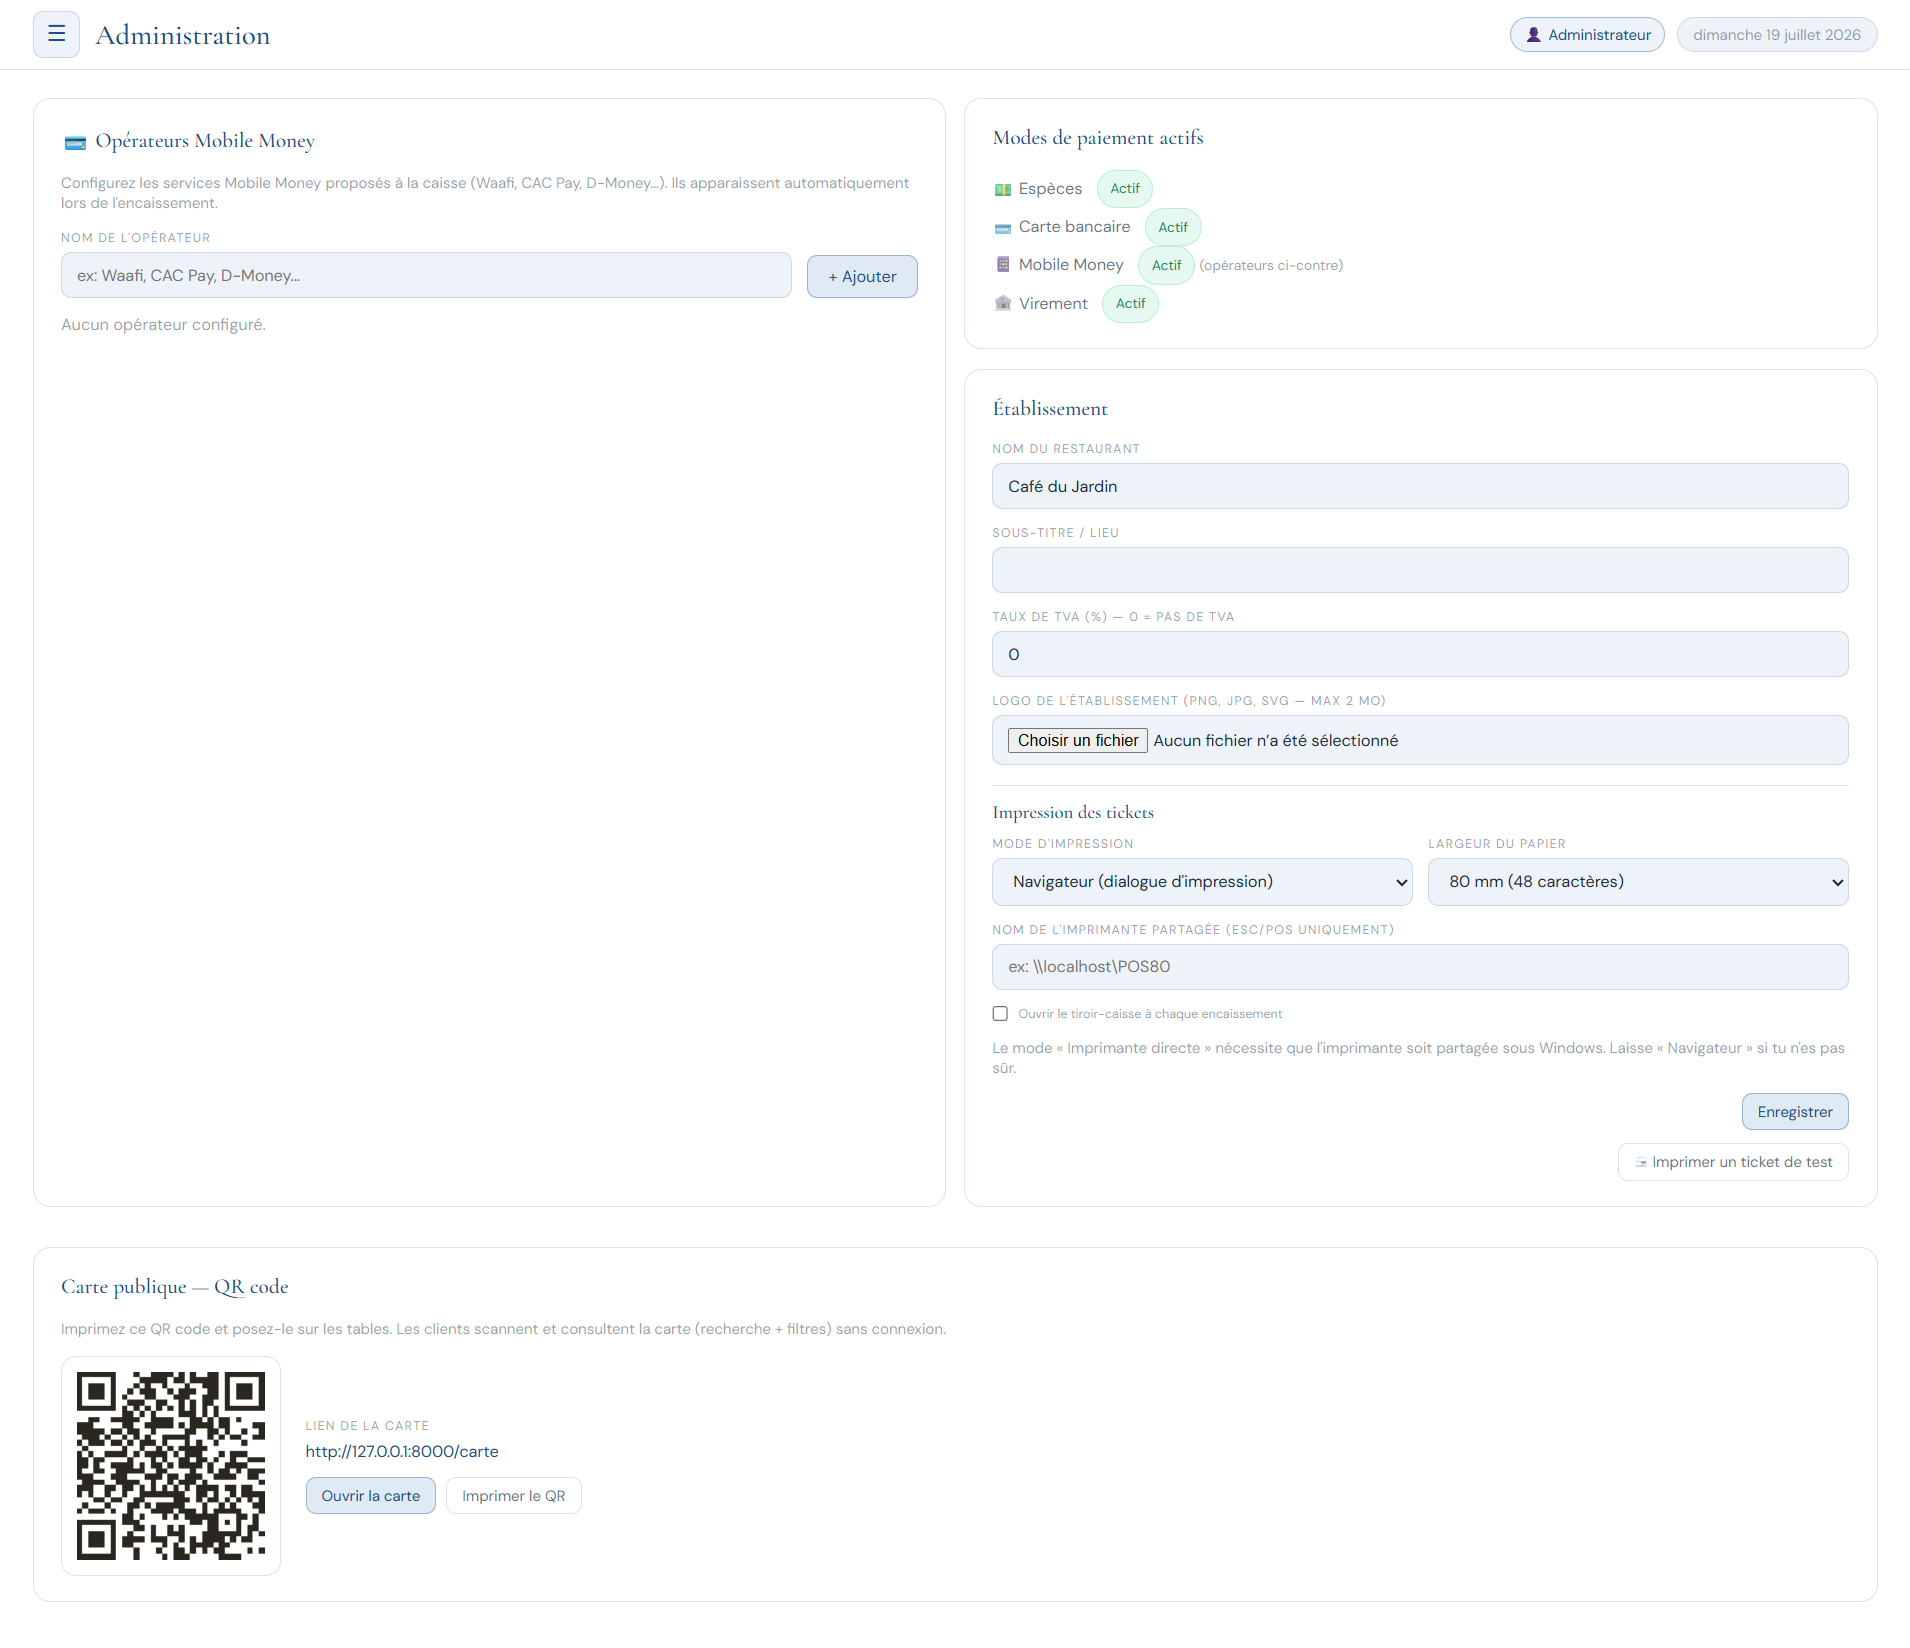Click the Administrateur user icon badge
The width and height of the screenshot is (1910, 1648).
click(x=1587, y=35)
